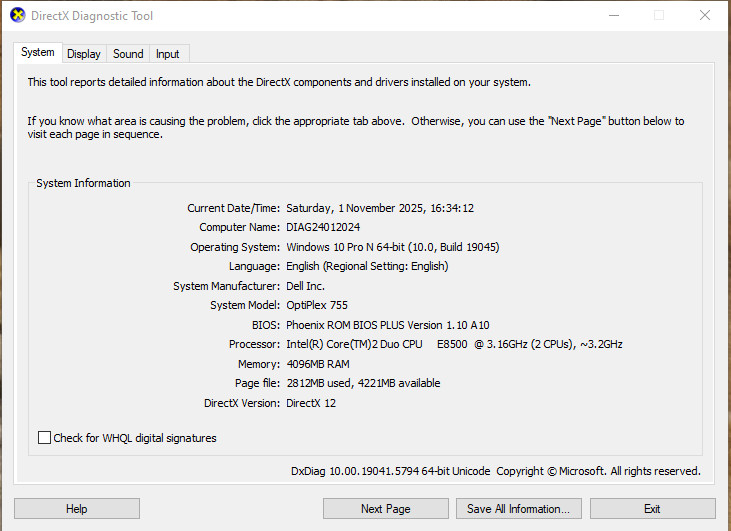Click the greyed-out maximize button

click(659, 16)
